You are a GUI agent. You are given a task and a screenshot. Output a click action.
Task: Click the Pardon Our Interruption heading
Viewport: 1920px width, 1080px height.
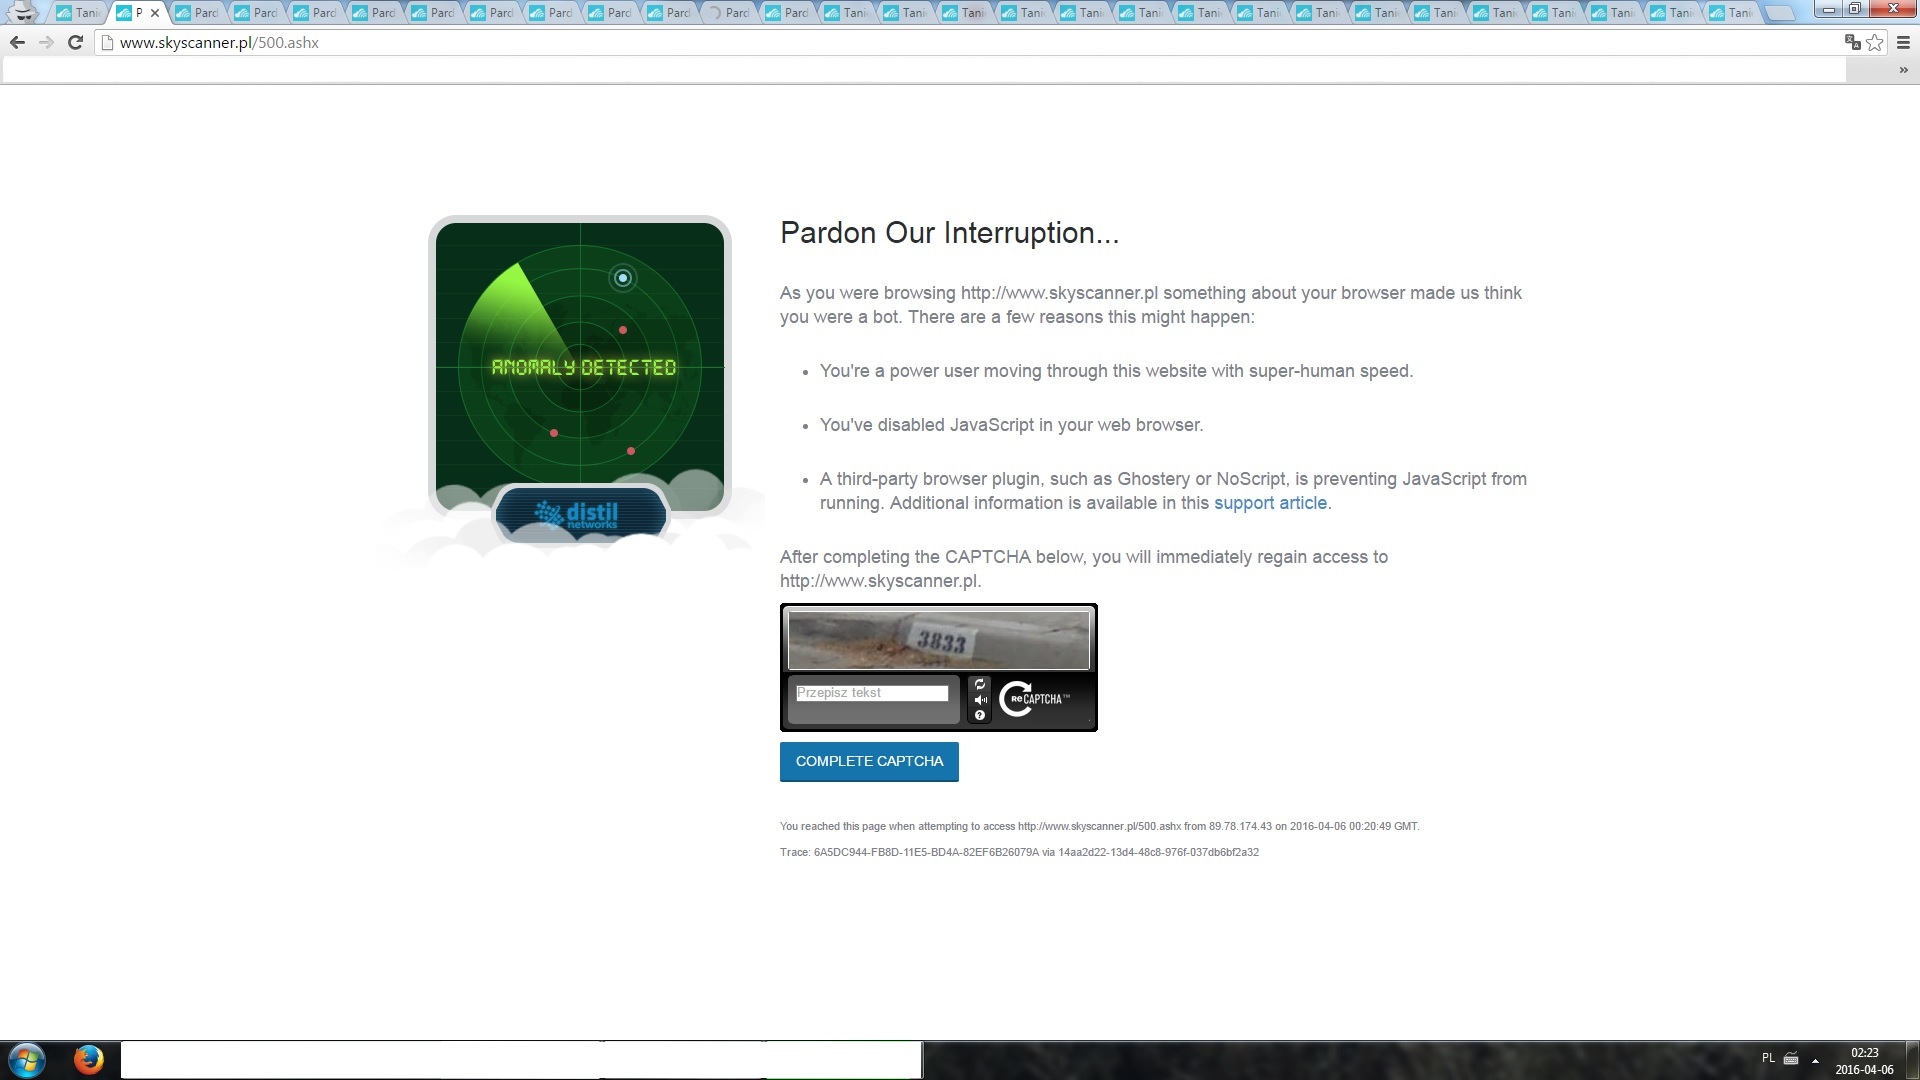949,233
